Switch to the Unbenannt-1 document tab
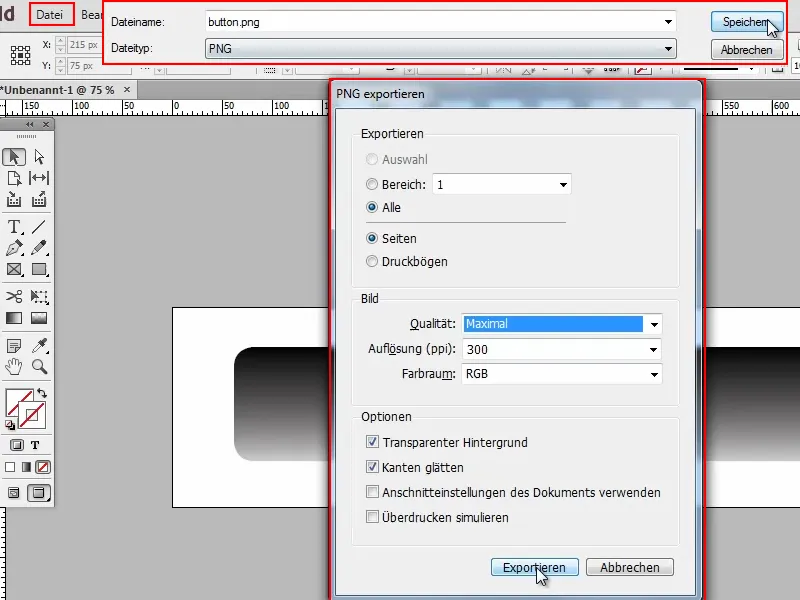The height and width of the screenshot is (600, 800). point(59,90)
